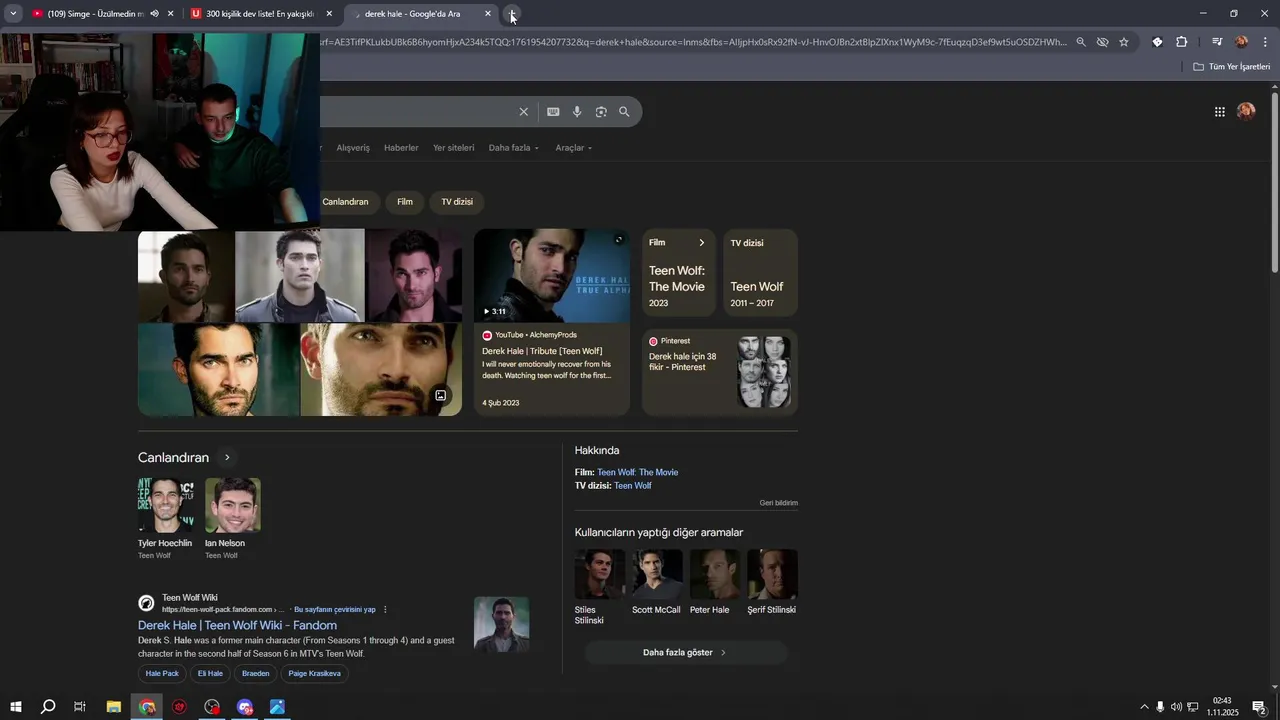Open the Pinterest Derek hale fikir result
Image resolution: width=1280 pixels, height=720 pixels.
point(720,372)
